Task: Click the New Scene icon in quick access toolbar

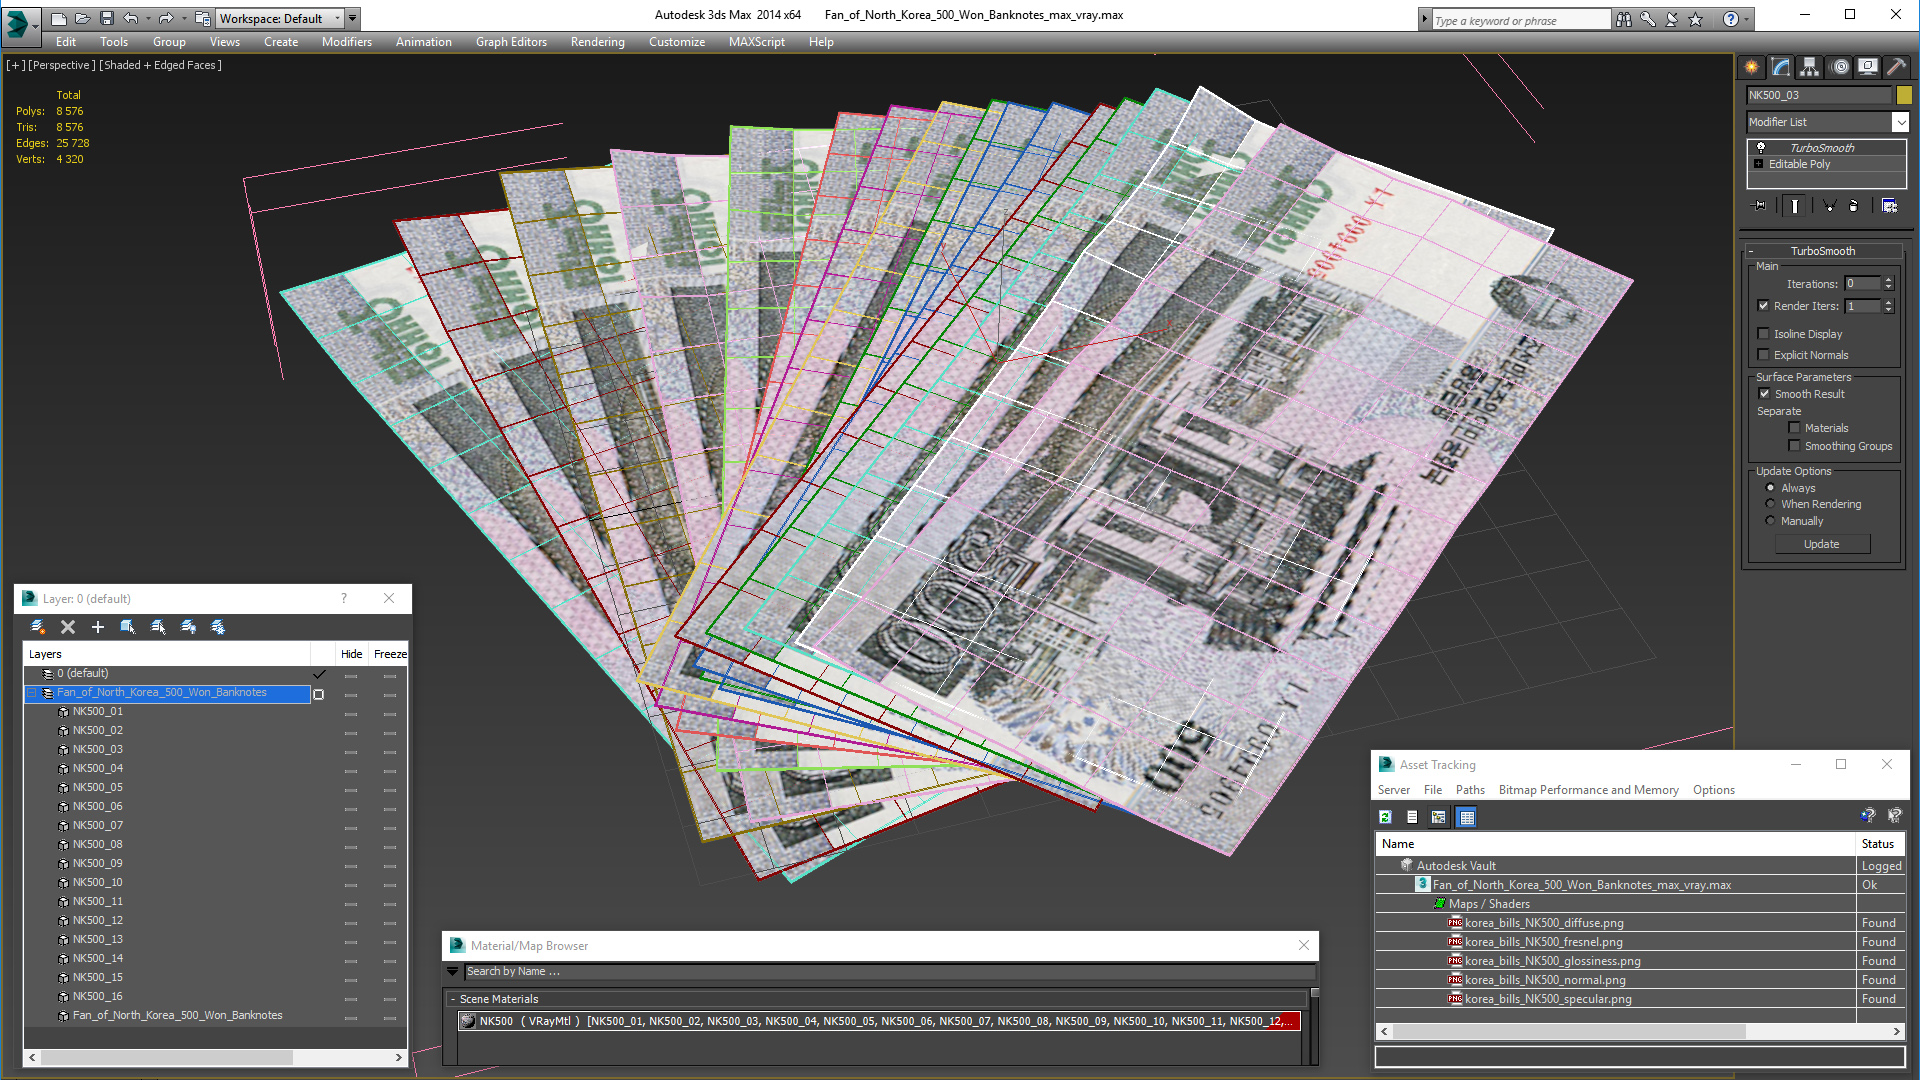Action: coord(58,18)
